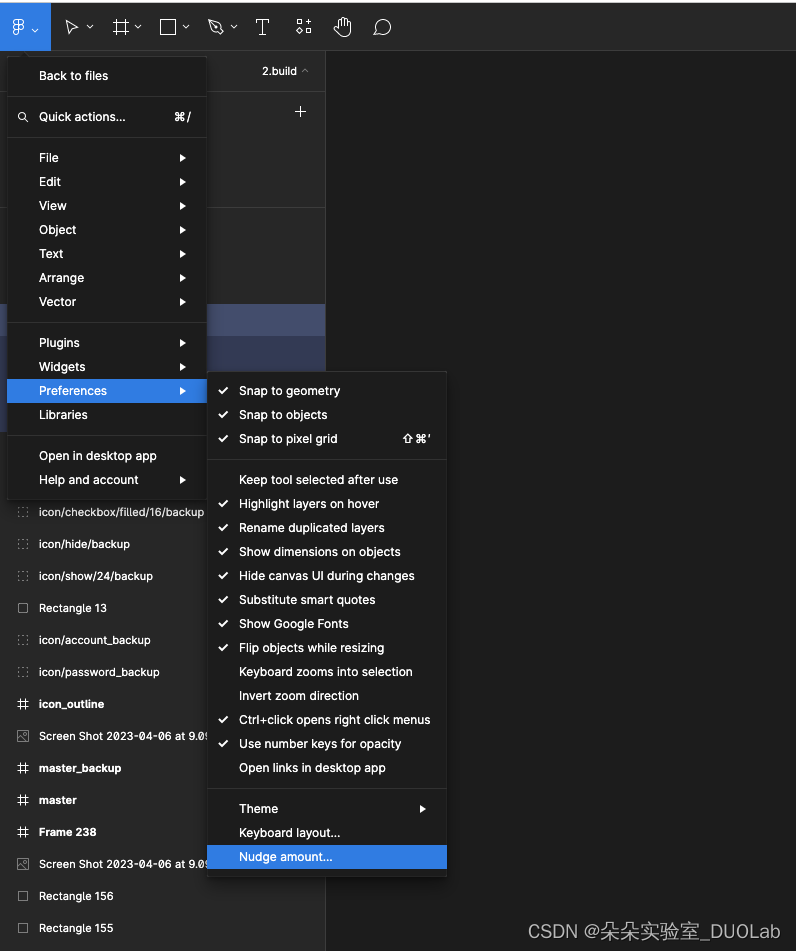796x951 pixels.
Task: Click Back to files
Action: [75, 75]
